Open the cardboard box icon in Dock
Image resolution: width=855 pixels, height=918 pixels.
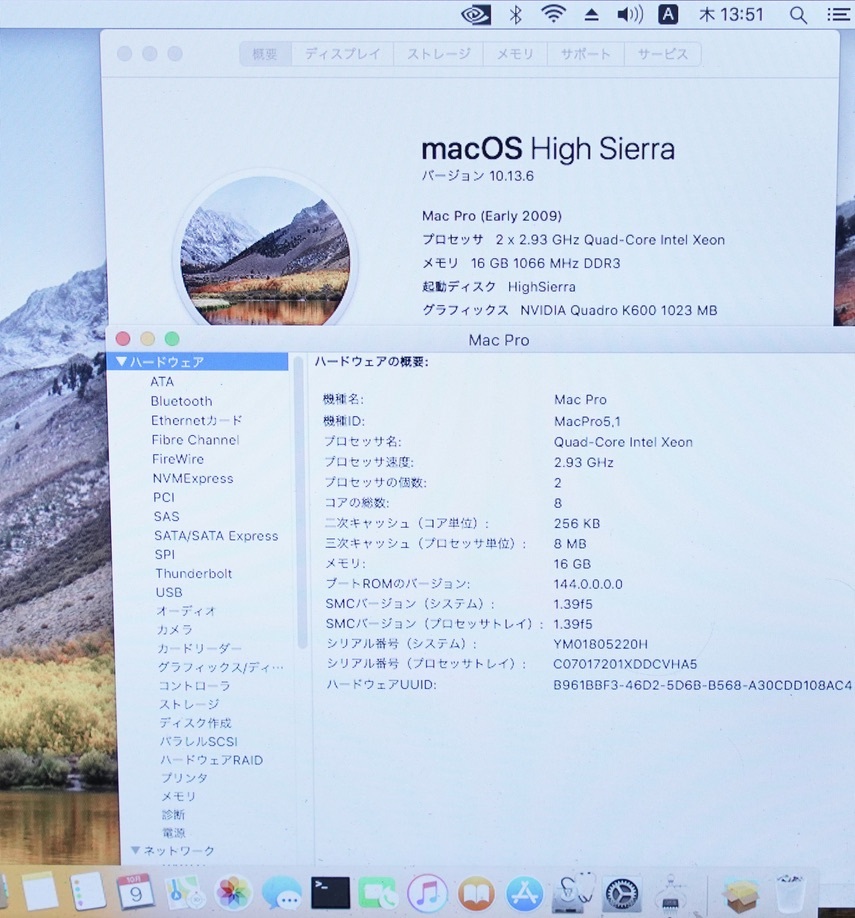tap(741, 894)
